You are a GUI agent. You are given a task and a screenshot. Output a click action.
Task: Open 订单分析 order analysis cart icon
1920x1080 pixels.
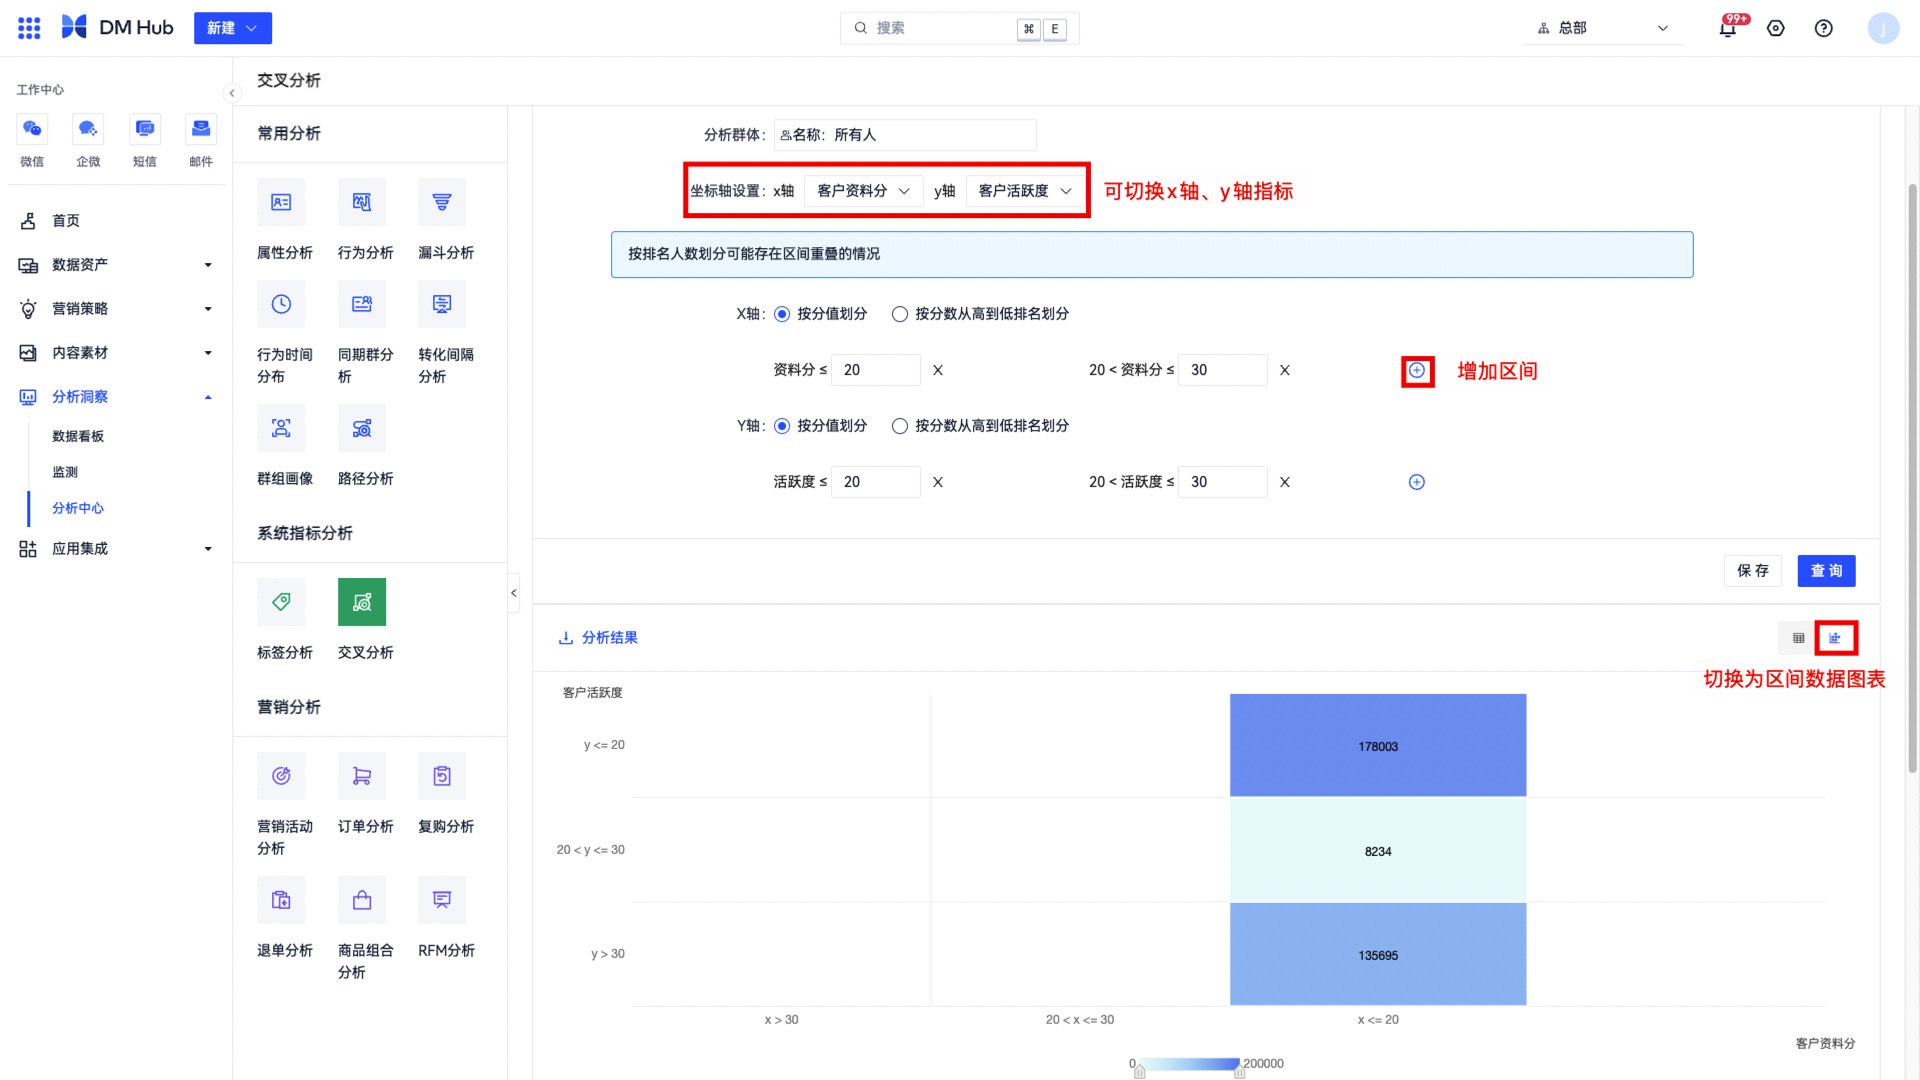pyautogui.click(x=362, y=776)
